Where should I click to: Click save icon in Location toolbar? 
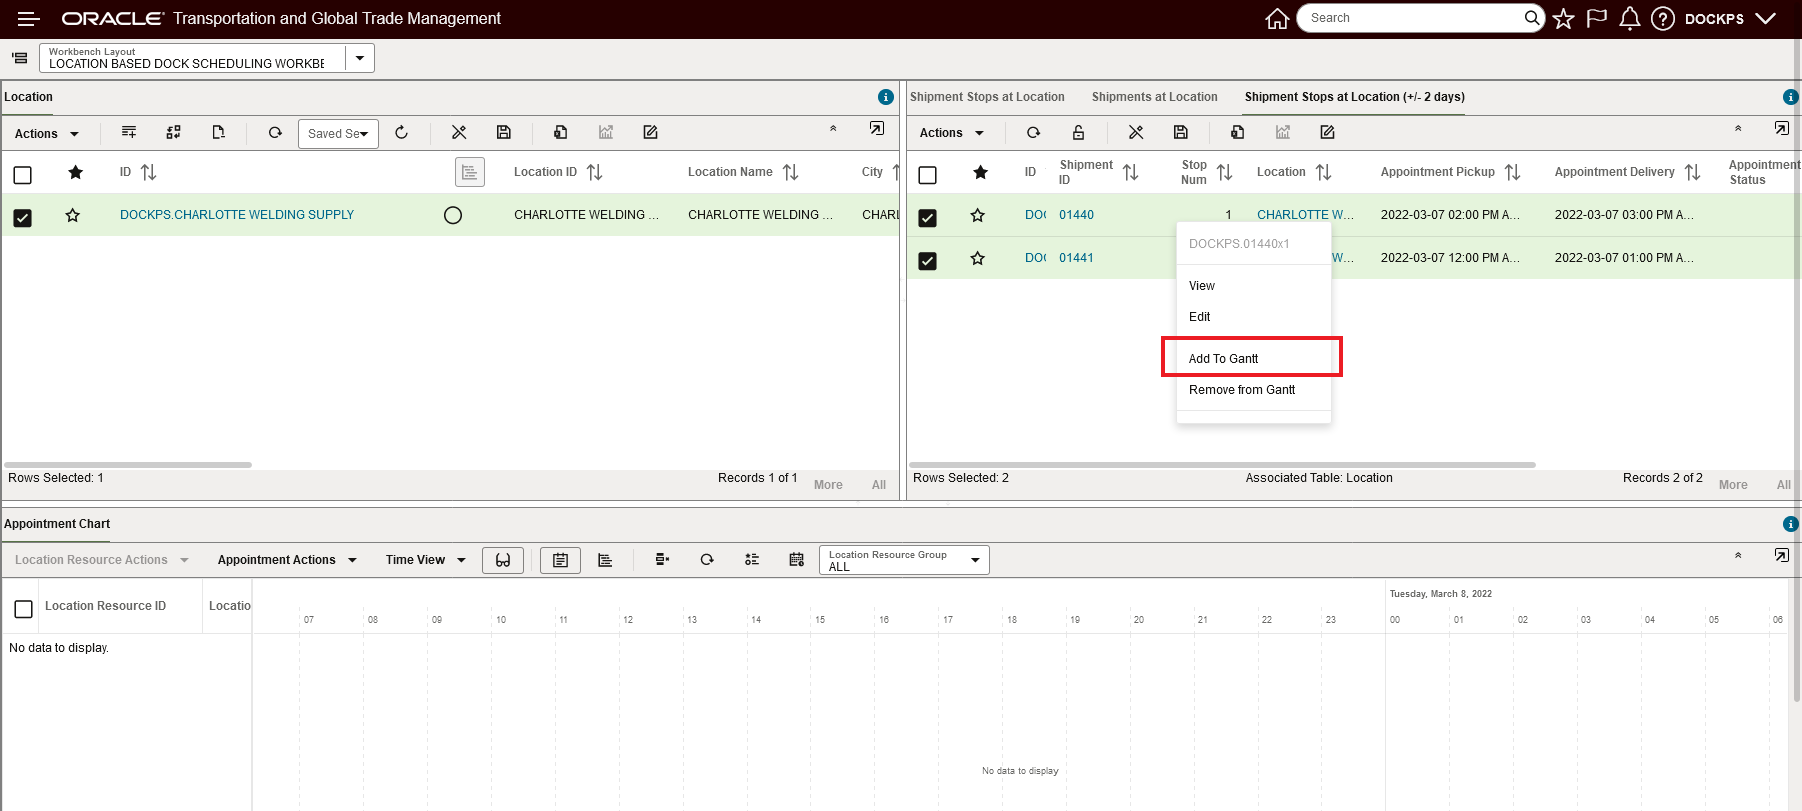click(x=504, y=132)
